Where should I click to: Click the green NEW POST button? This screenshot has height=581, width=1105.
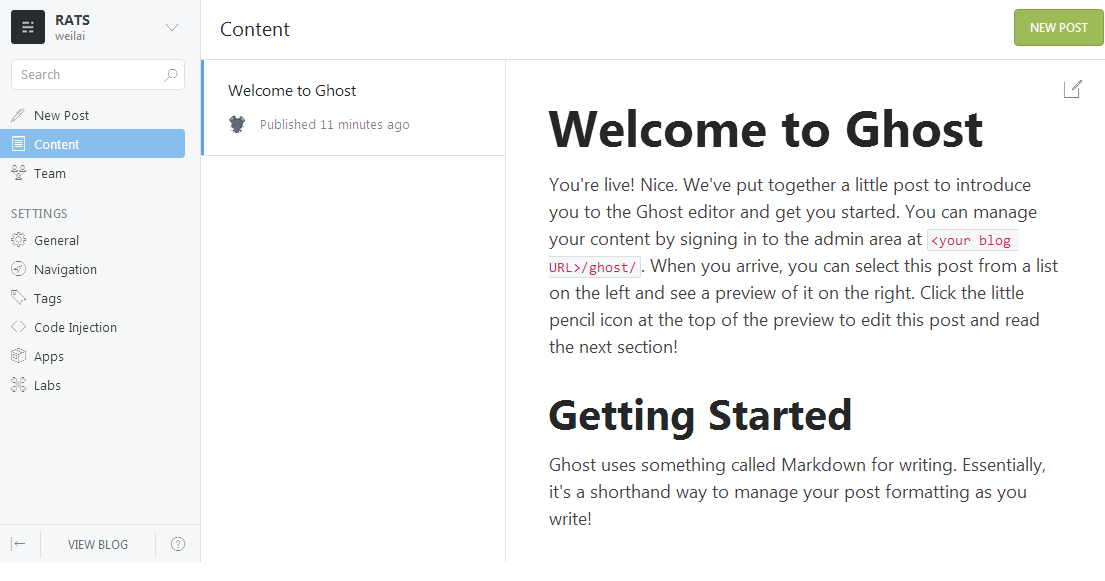pyautogui.click(x=1058, y=27)
